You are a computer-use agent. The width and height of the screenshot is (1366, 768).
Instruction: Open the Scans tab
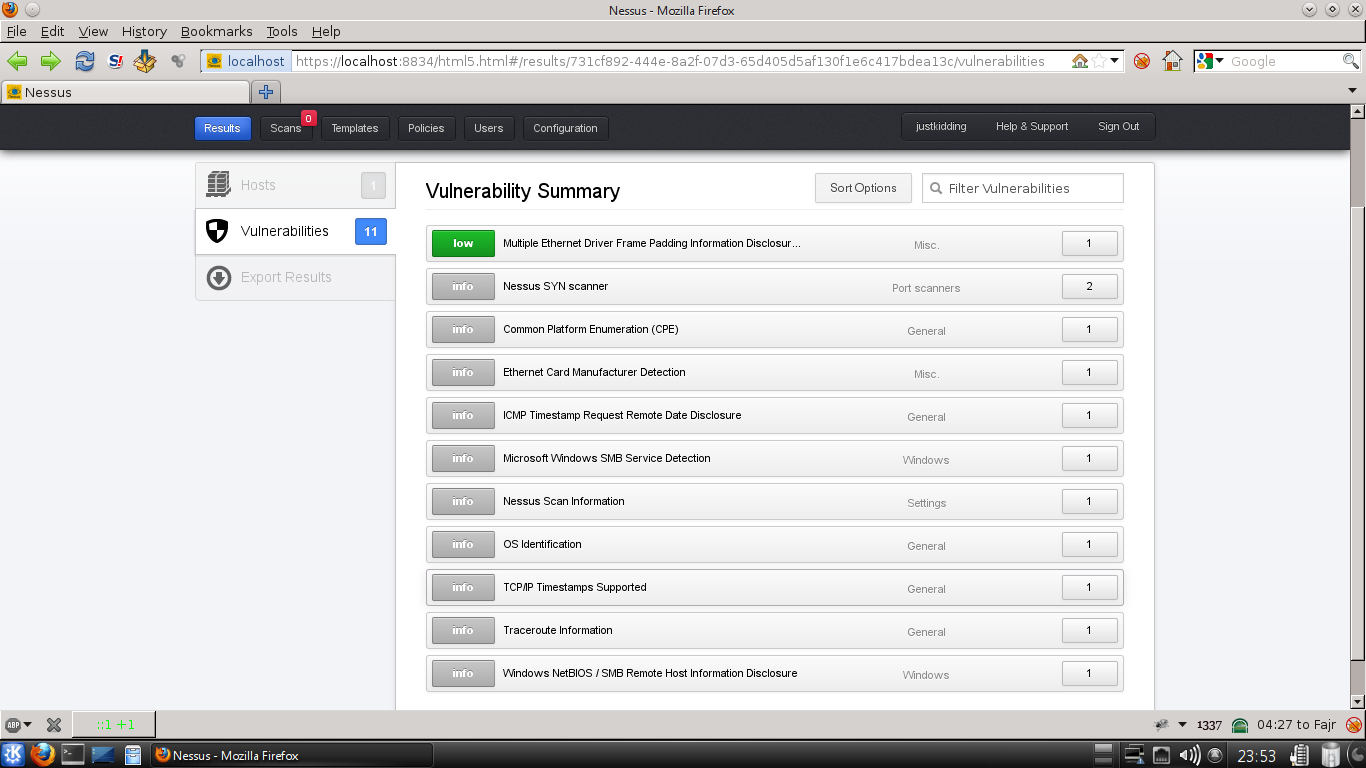[x=286, y=128]
